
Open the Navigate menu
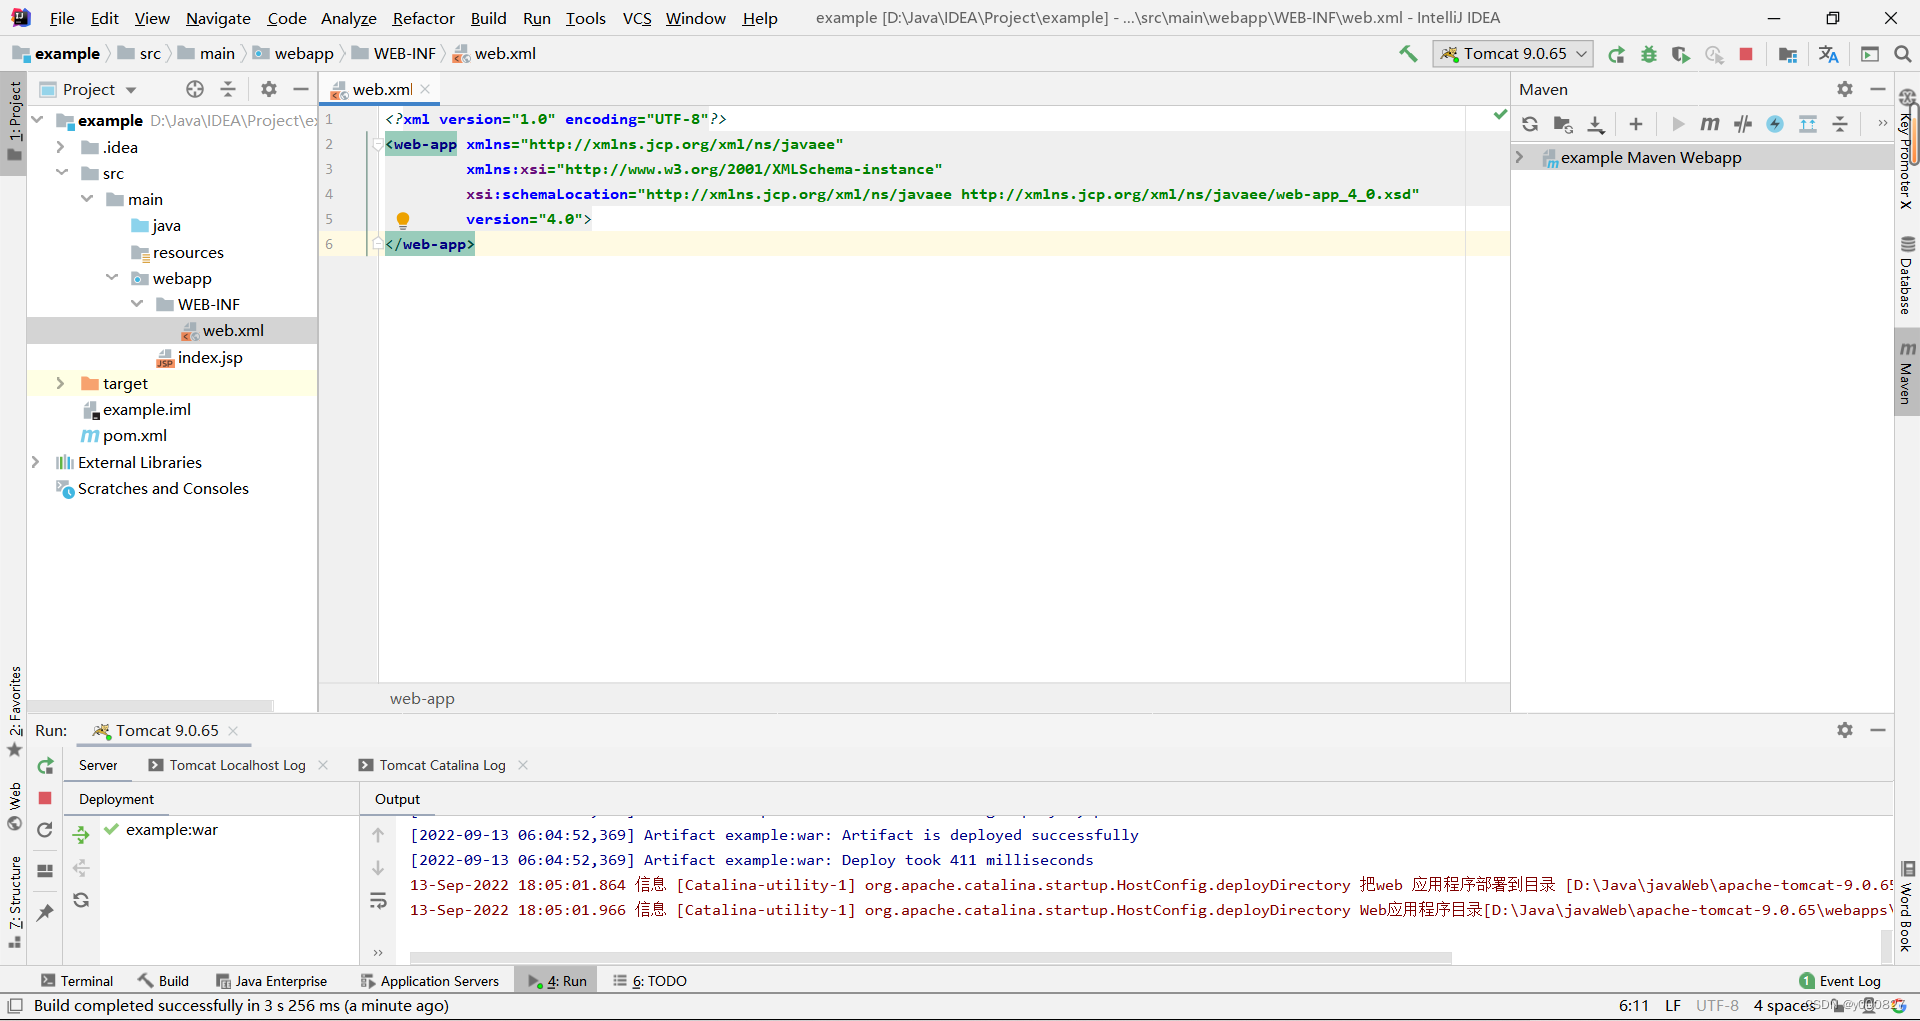coord(218,18)
